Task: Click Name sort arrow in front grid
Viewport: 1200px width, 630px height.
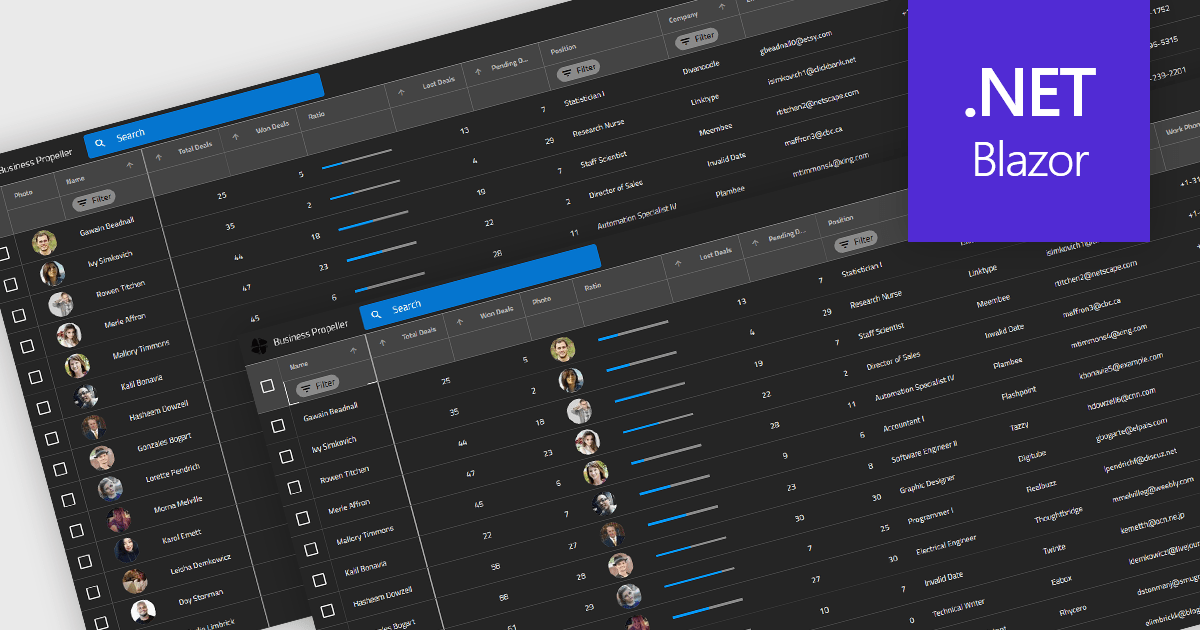Action: [x=353, y=352]
